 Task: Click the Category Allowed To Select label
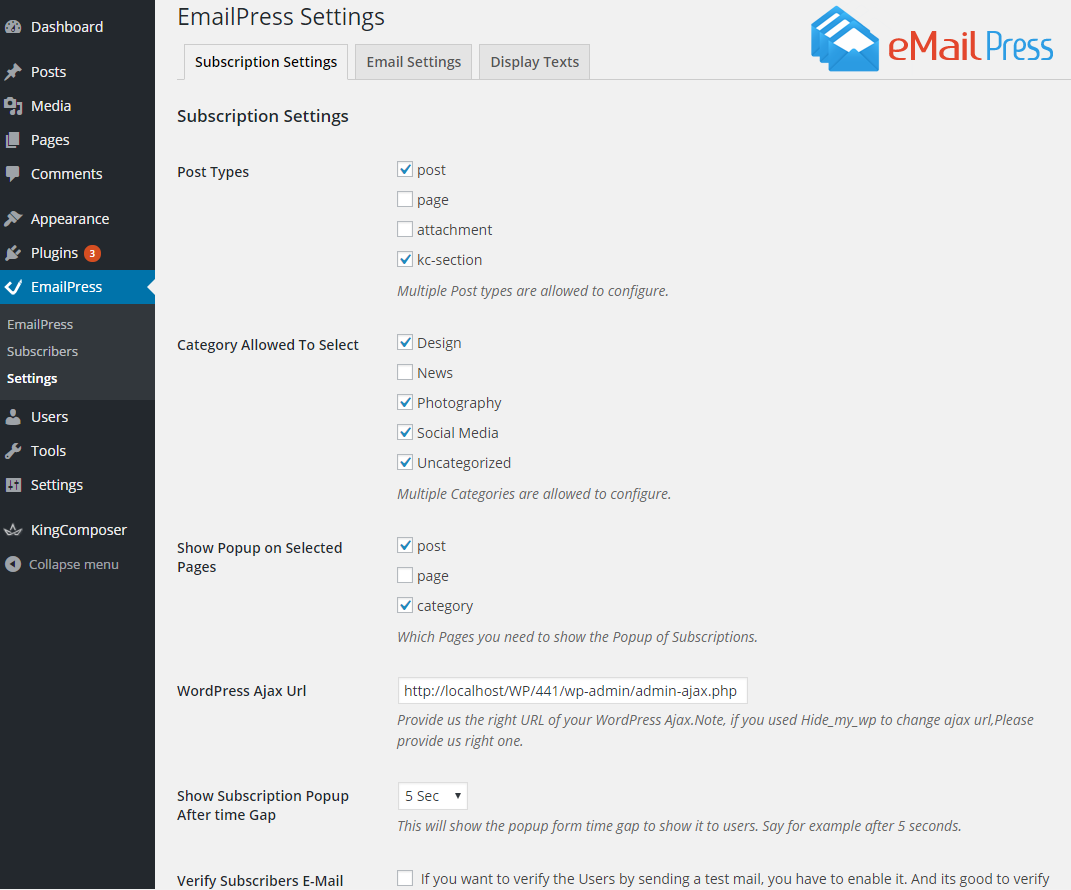[x=268, y=345]
